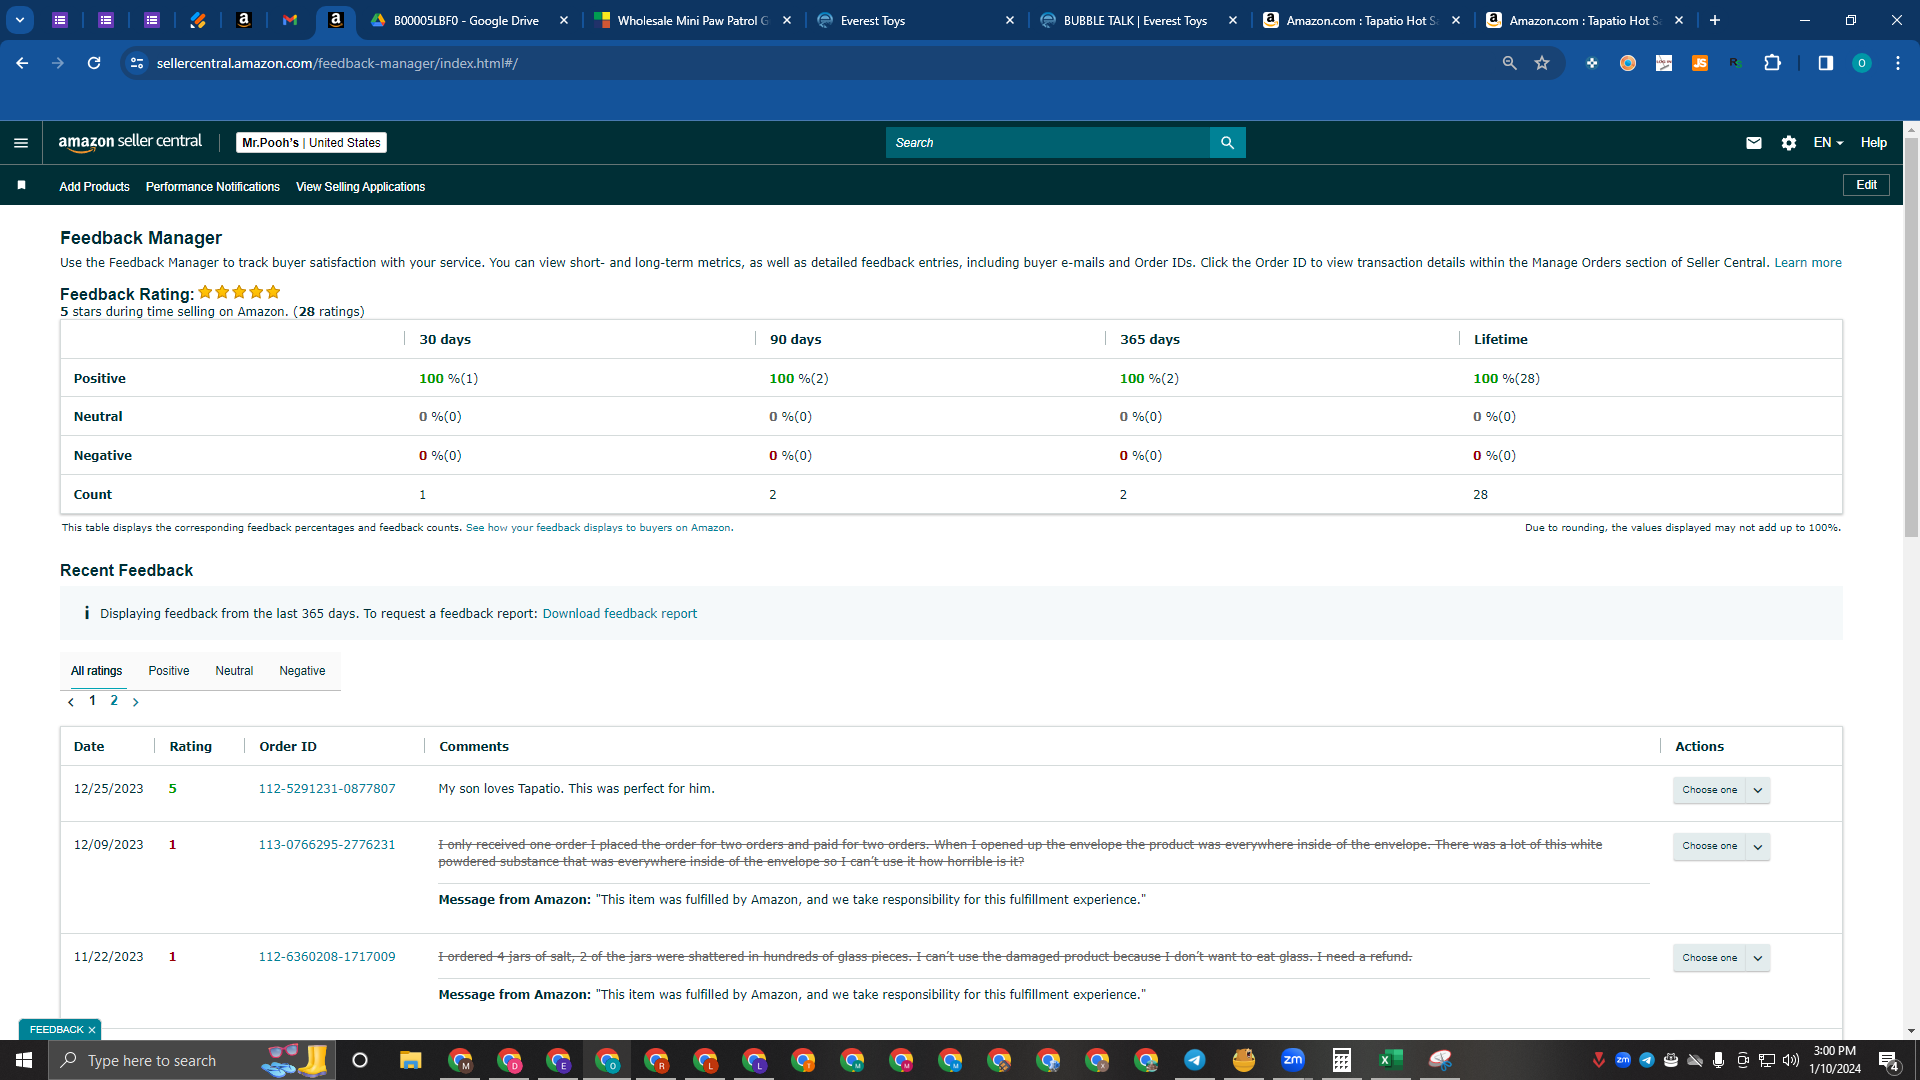The height and width of the screenshot is (1080, 1920).
Task: Open Performance Notifications link
Action: point(213,187)
